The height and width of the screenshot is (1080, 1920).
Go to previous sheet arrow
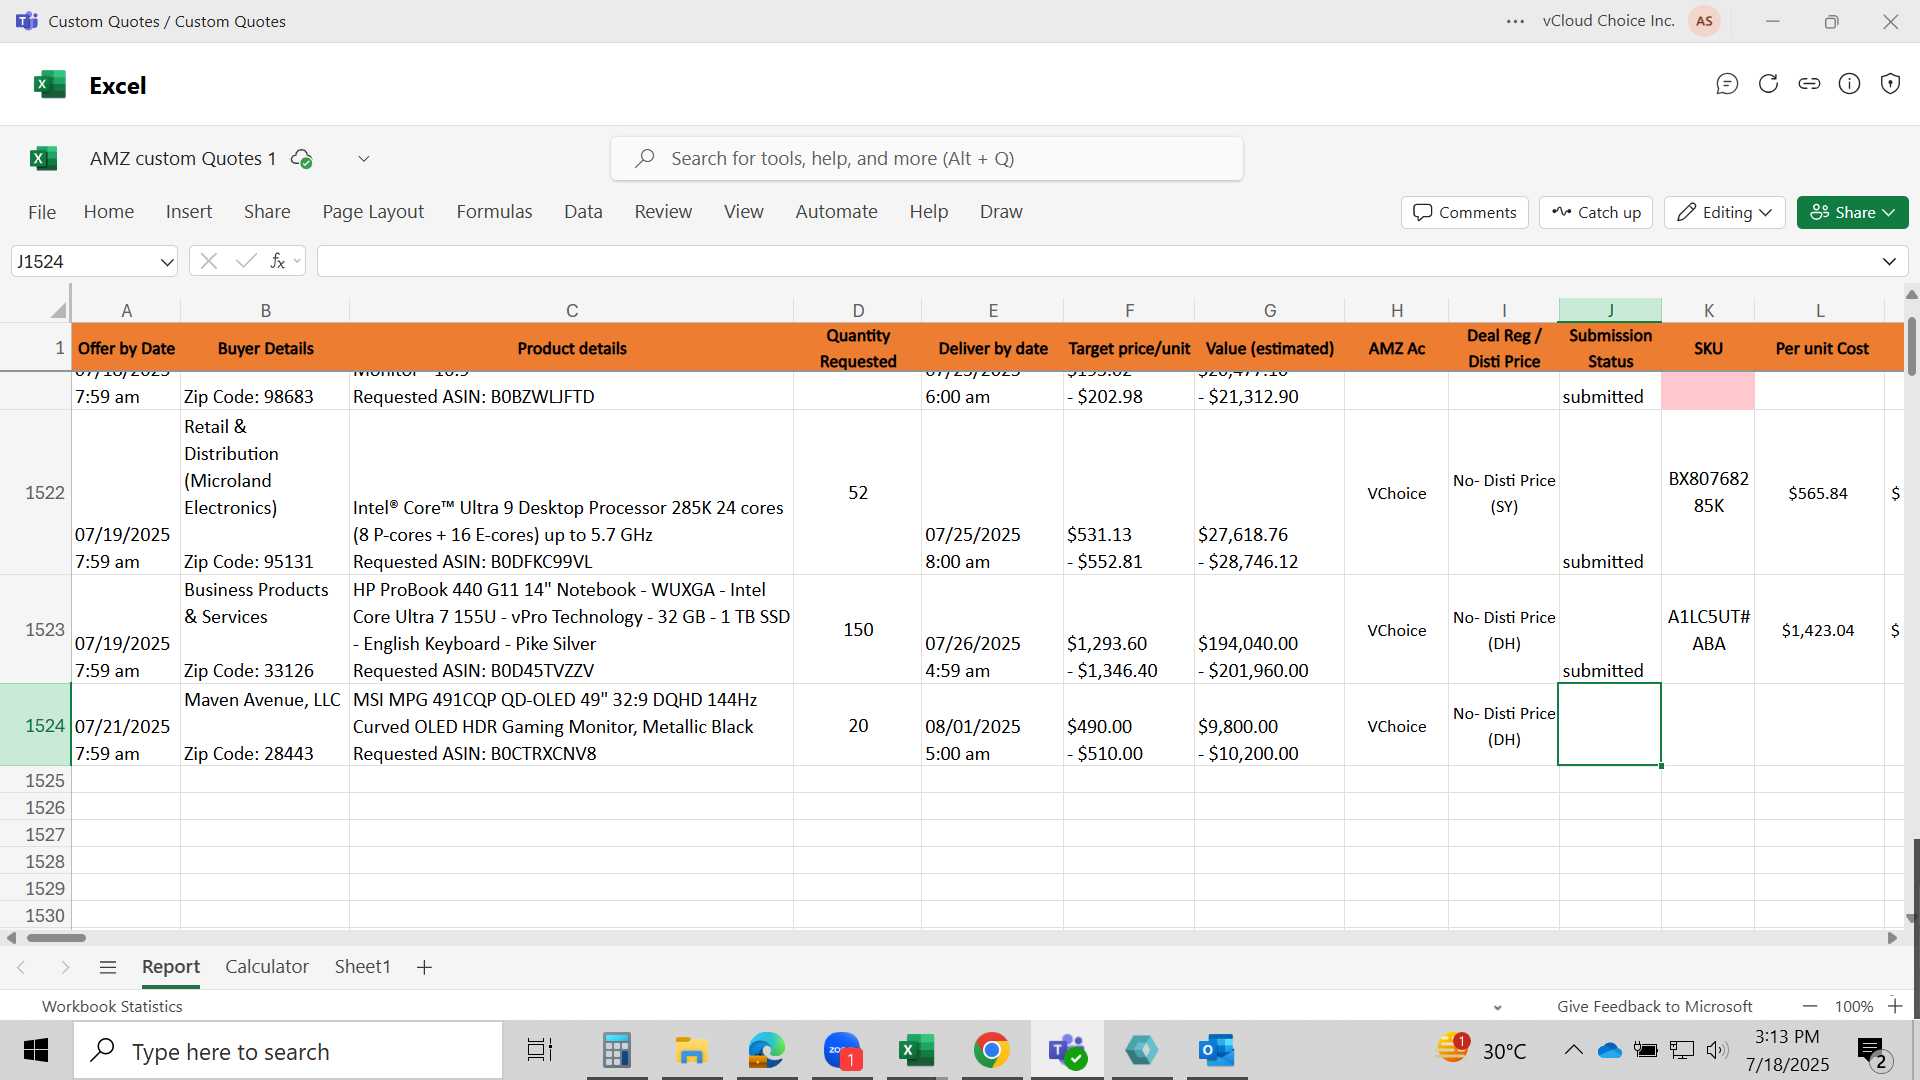[21, 967]
